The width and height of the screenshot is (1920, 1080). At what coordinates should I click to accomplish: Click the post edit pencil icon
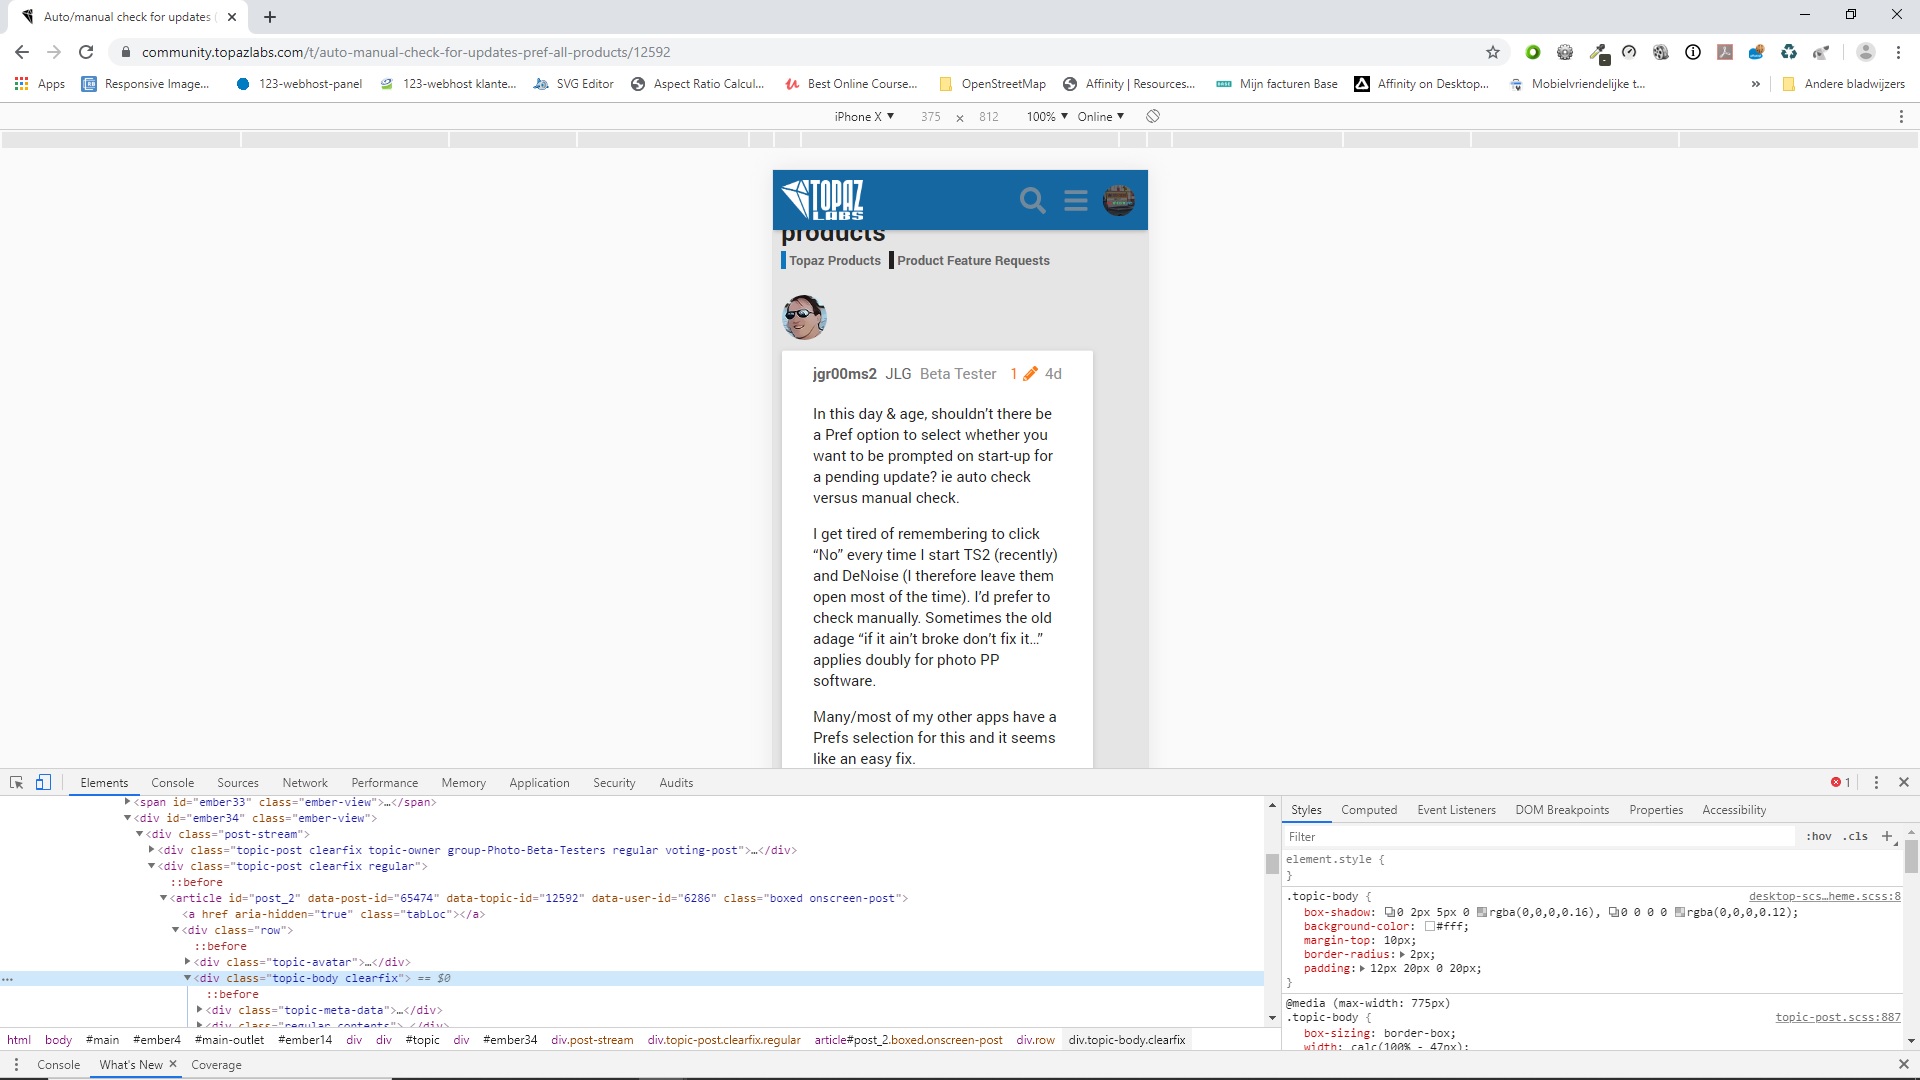tap(1030, 374)
